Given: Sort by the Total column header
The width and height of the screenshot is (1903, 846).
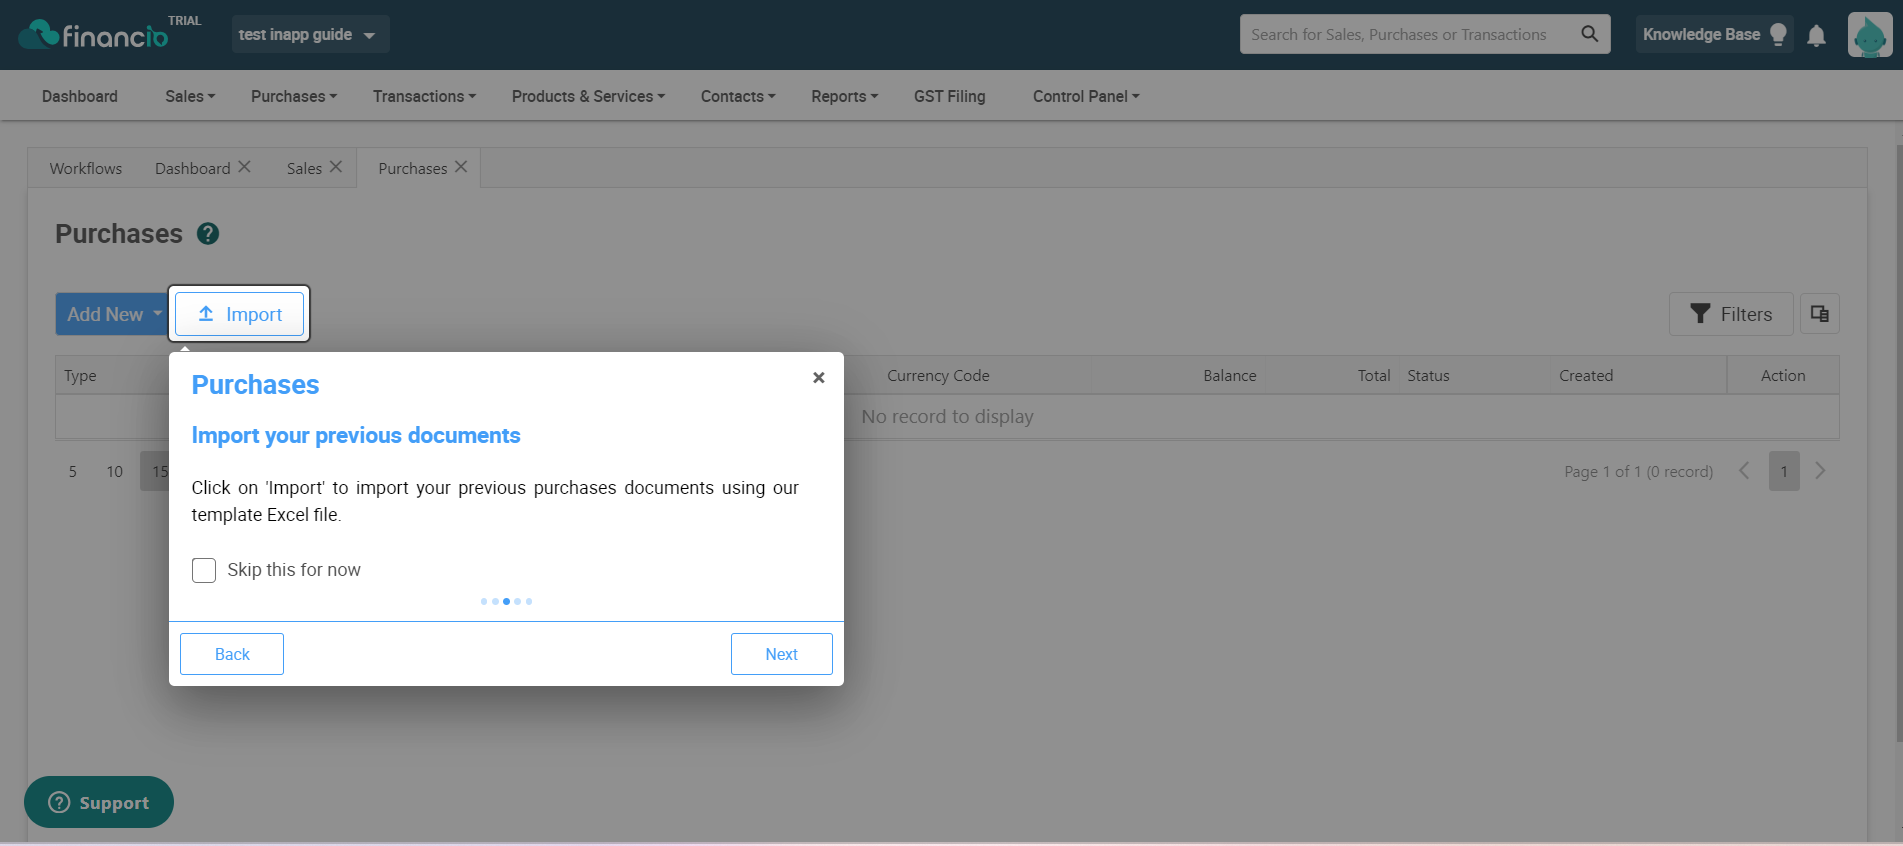Looking at the screenshot, I should (1374, 376).
